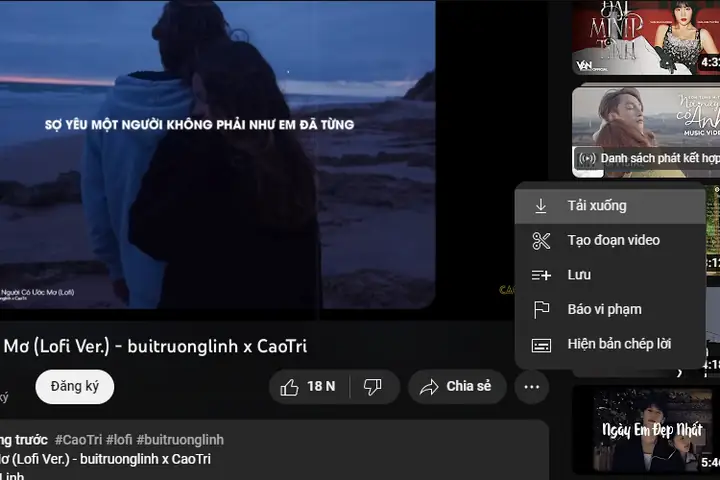Image resolution: width=720 pixels, height=480 pixels.
Task: Click the share arrow icon
Action: (x=429, y=387)
